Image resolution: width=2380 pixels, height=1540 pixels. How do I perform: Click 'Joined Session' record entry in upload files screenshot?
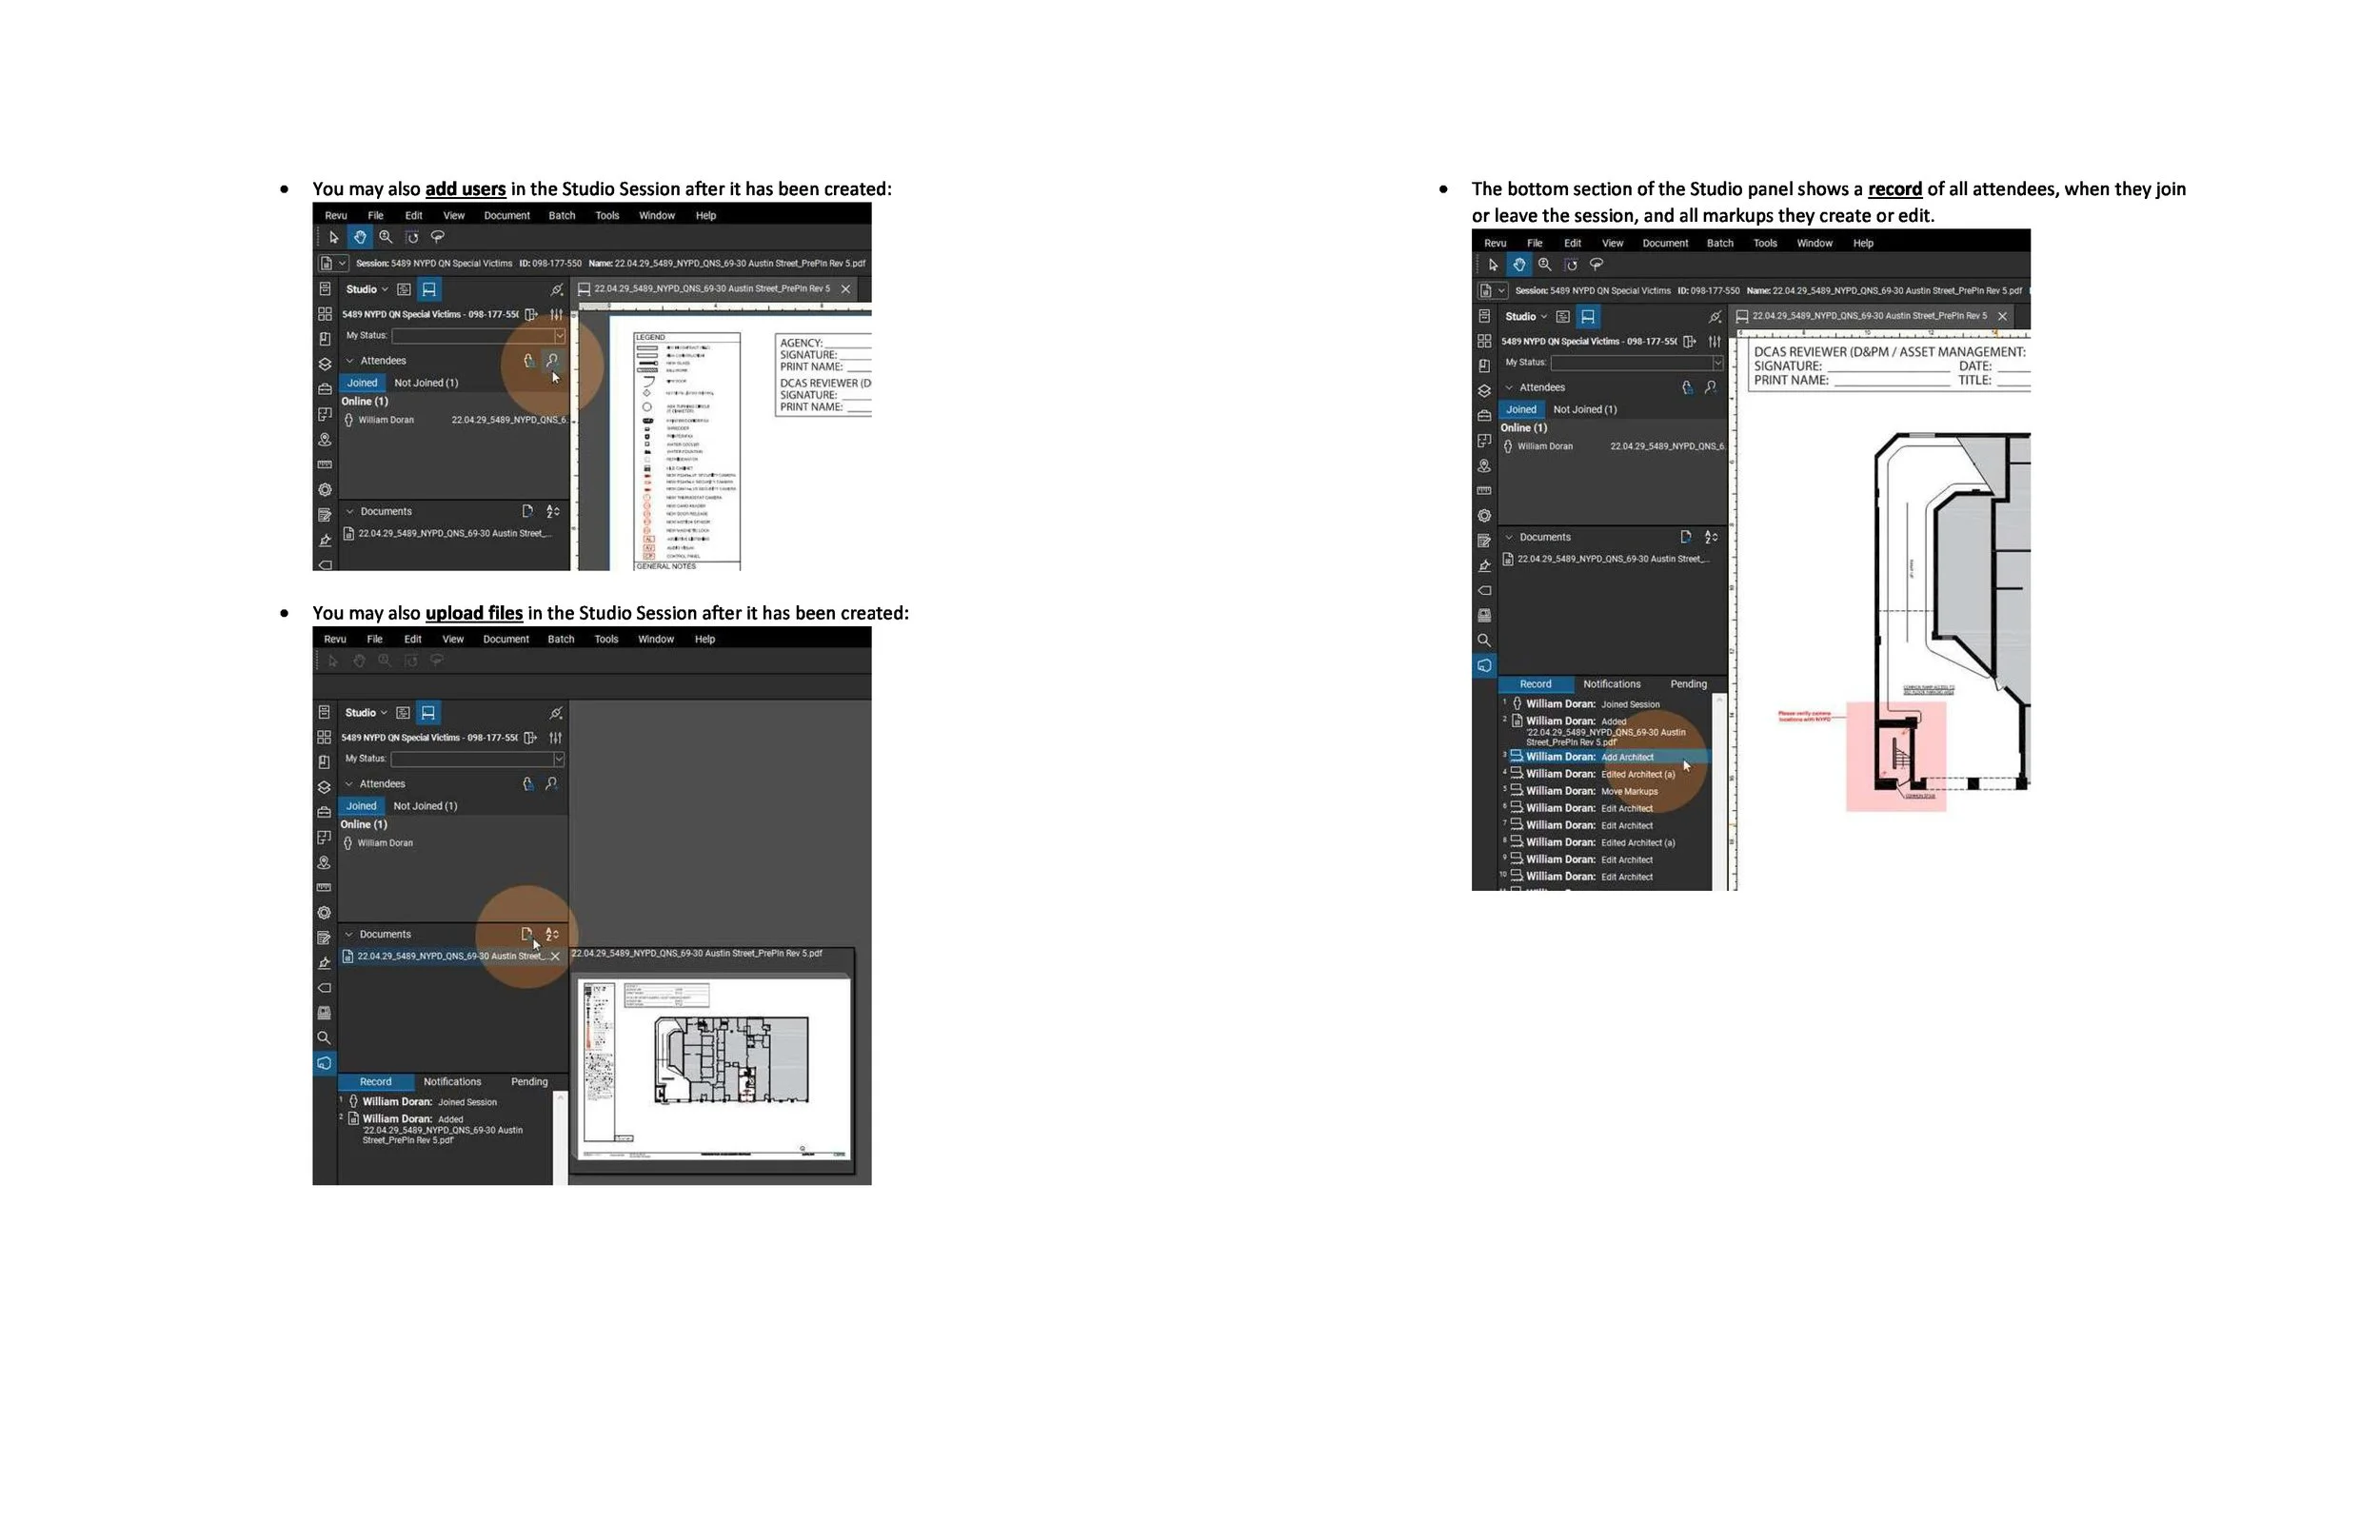click(x=445, y=1102)
